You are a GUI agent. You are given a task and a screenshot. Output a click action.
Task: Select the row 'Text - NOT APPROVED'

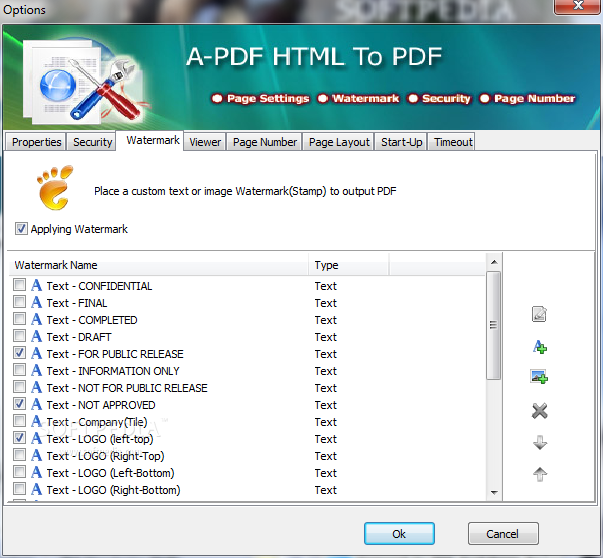[247, 405]
